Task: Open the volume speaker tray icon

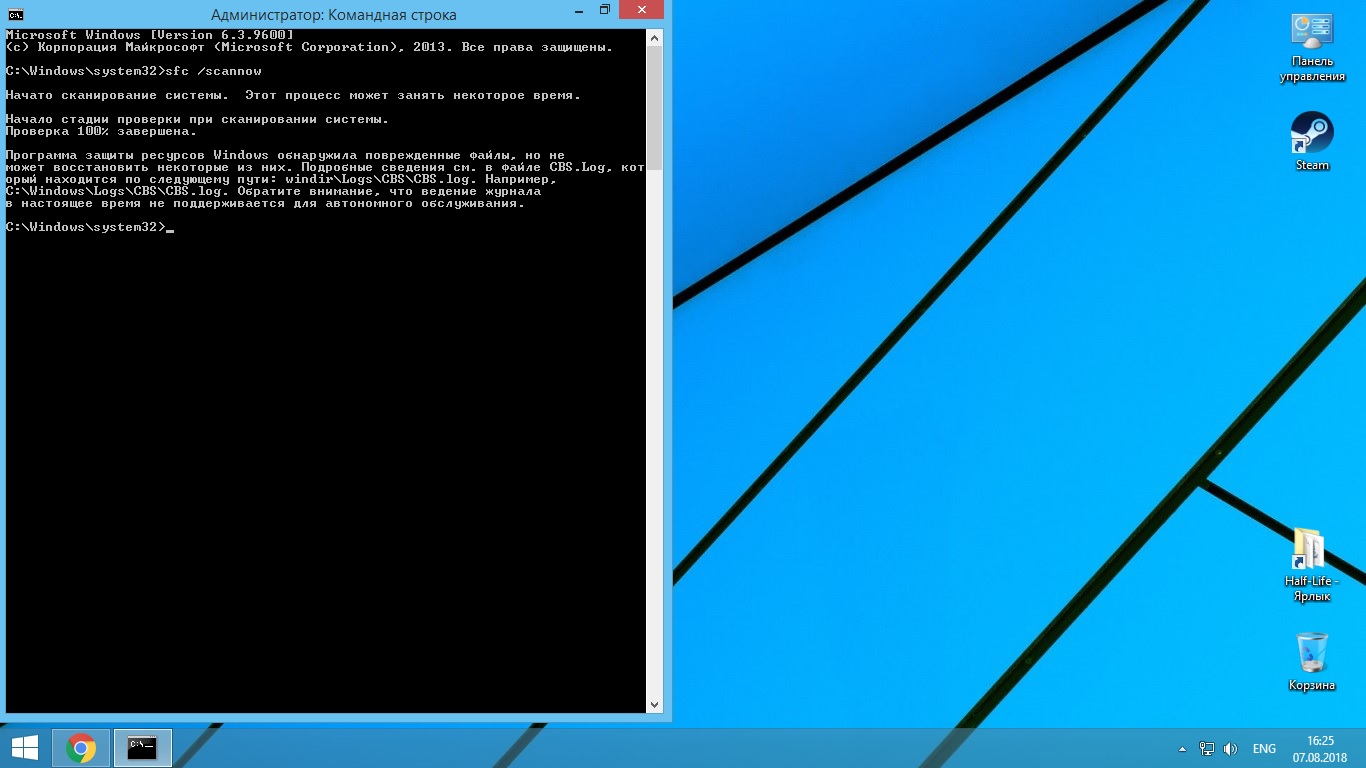Action: click(1230, 749)
